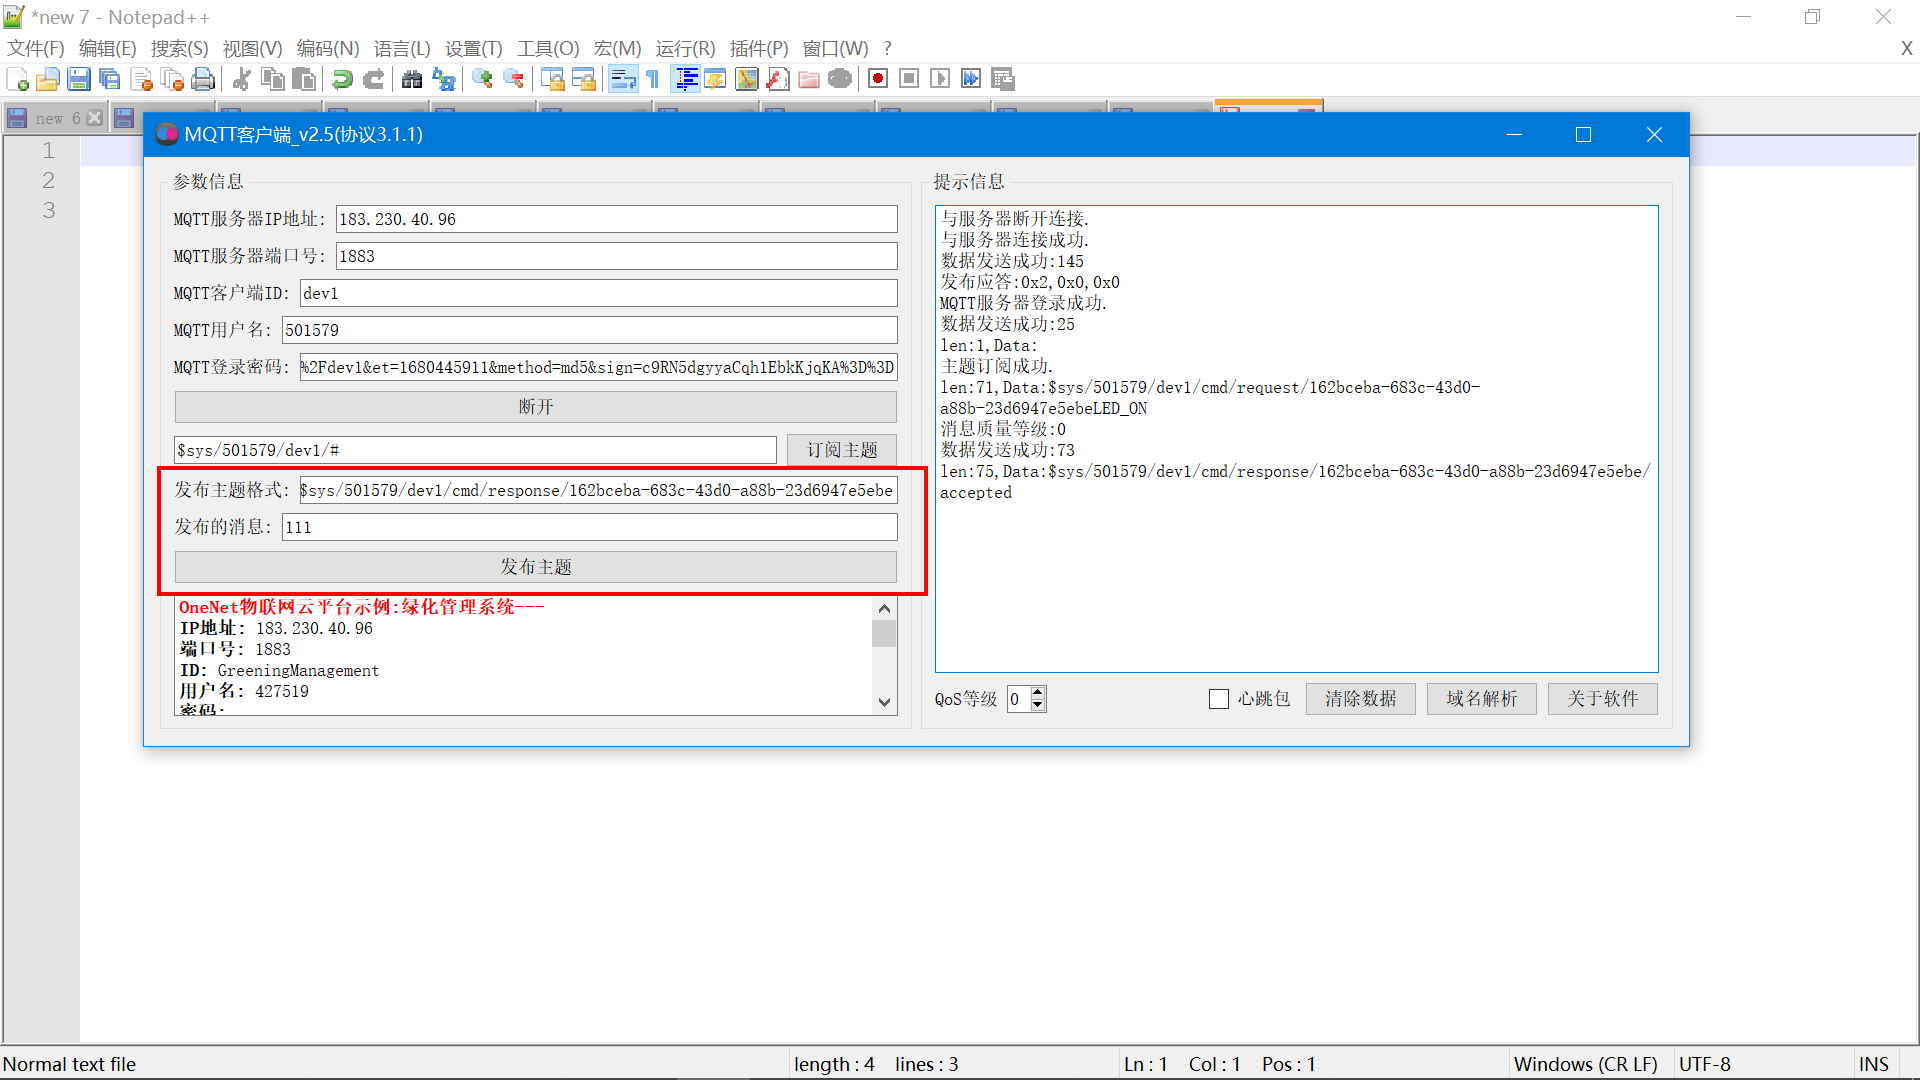This screenshot has height=1080, width=1920.
Task: Open the 设置(T) menu
Action: (474, 48)
